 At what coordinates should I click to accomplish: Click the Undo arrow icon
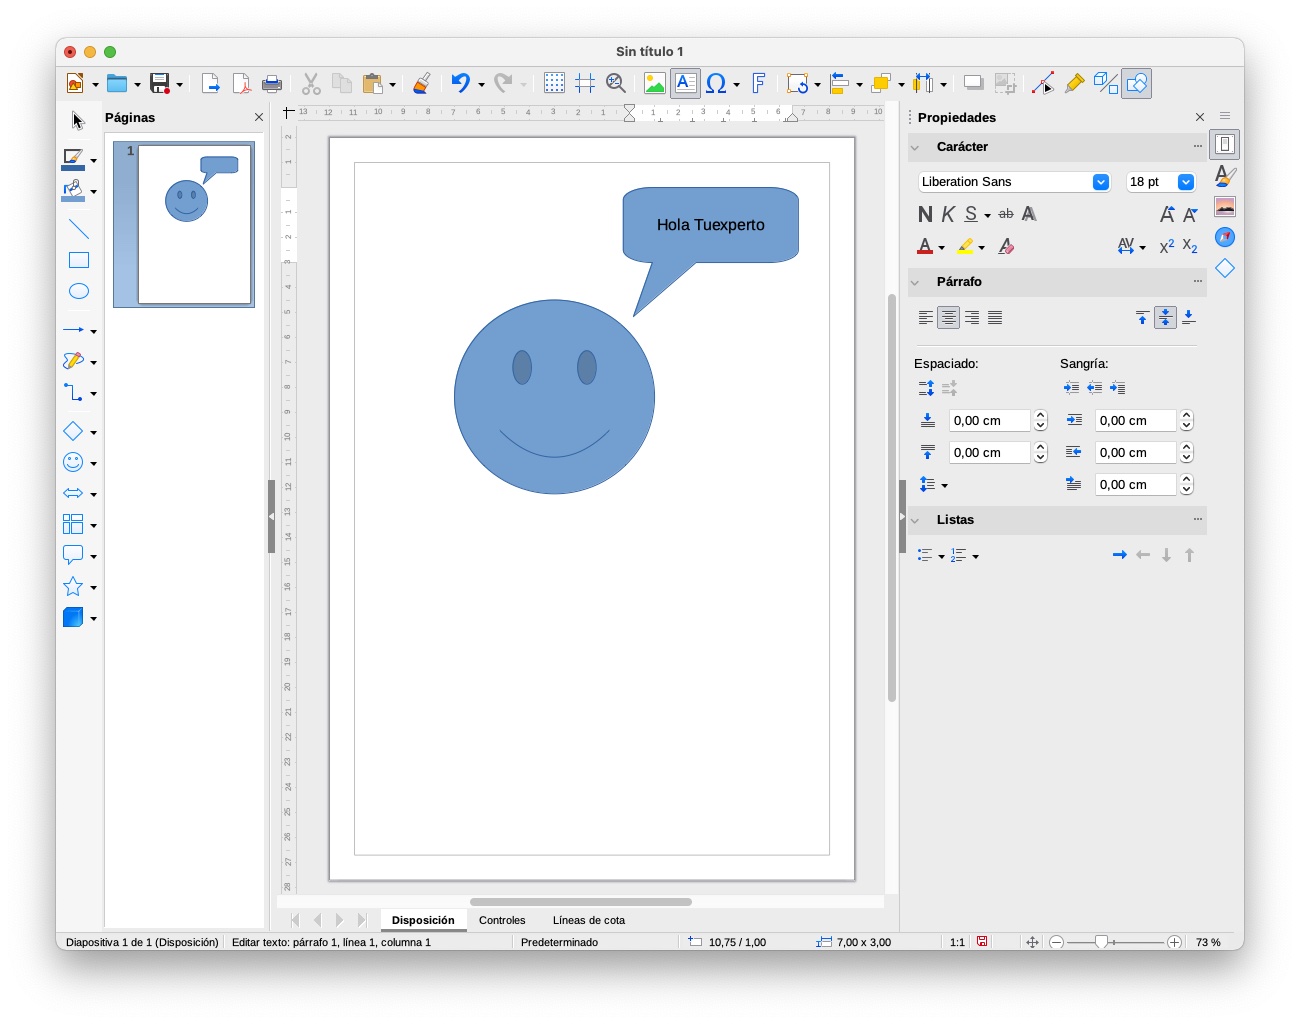[460, 84]
